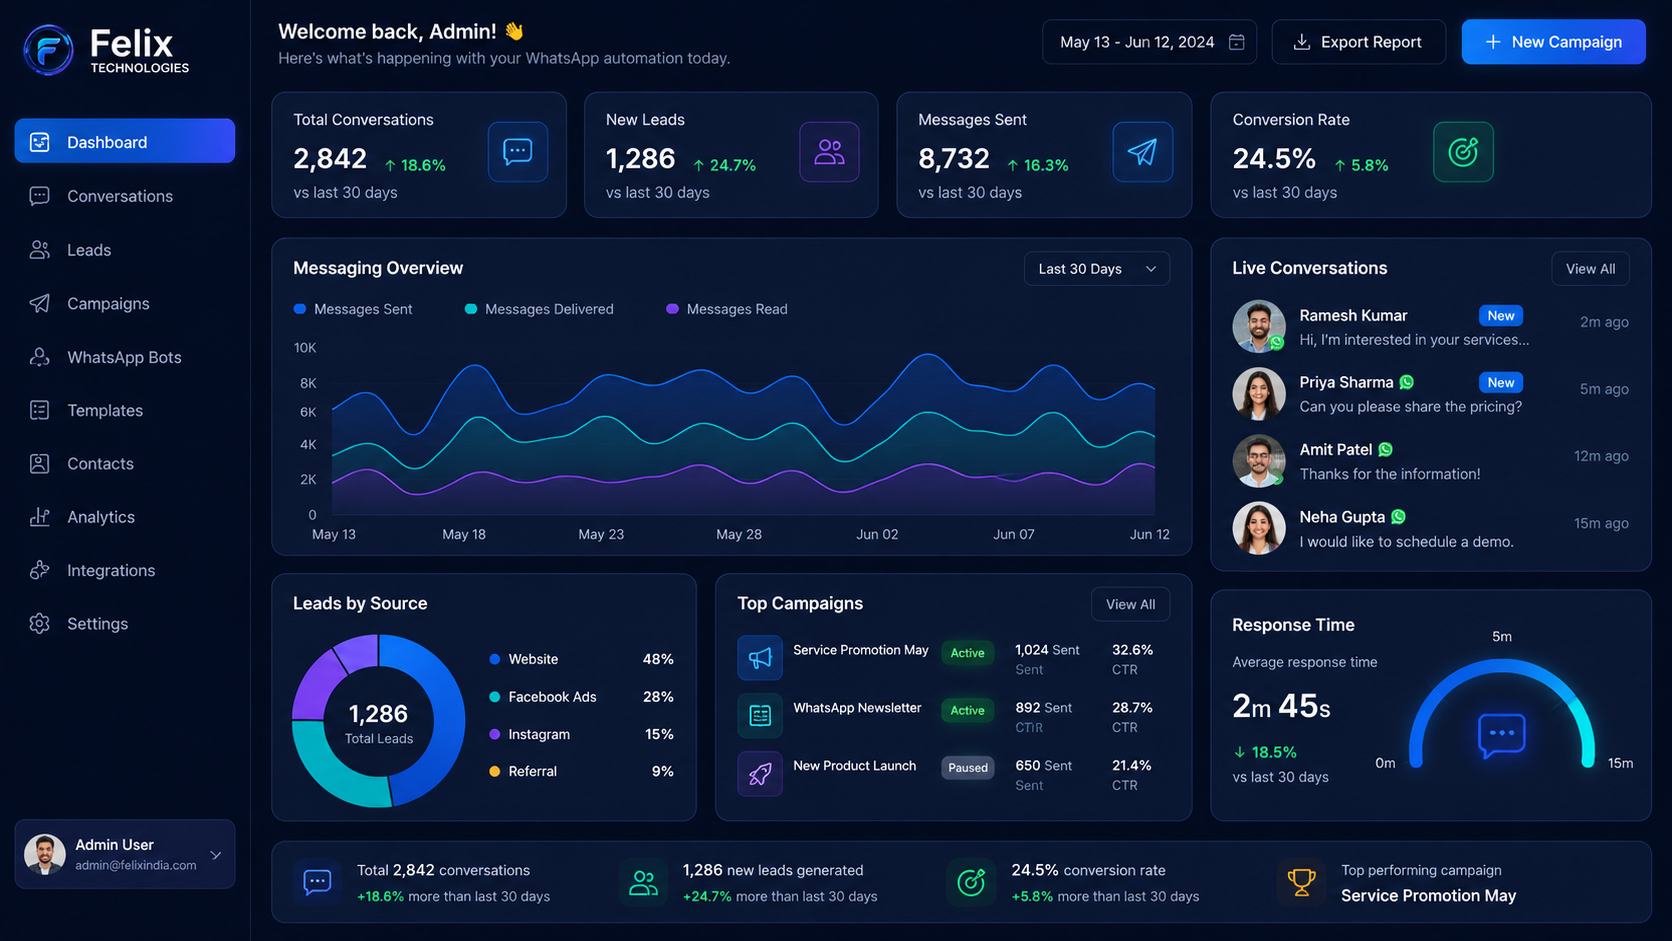The image size is (1672, 941).
Task: Click the megaphone icon for Service Promotion May
Action: pyautogui.click(x=760, y=658)
